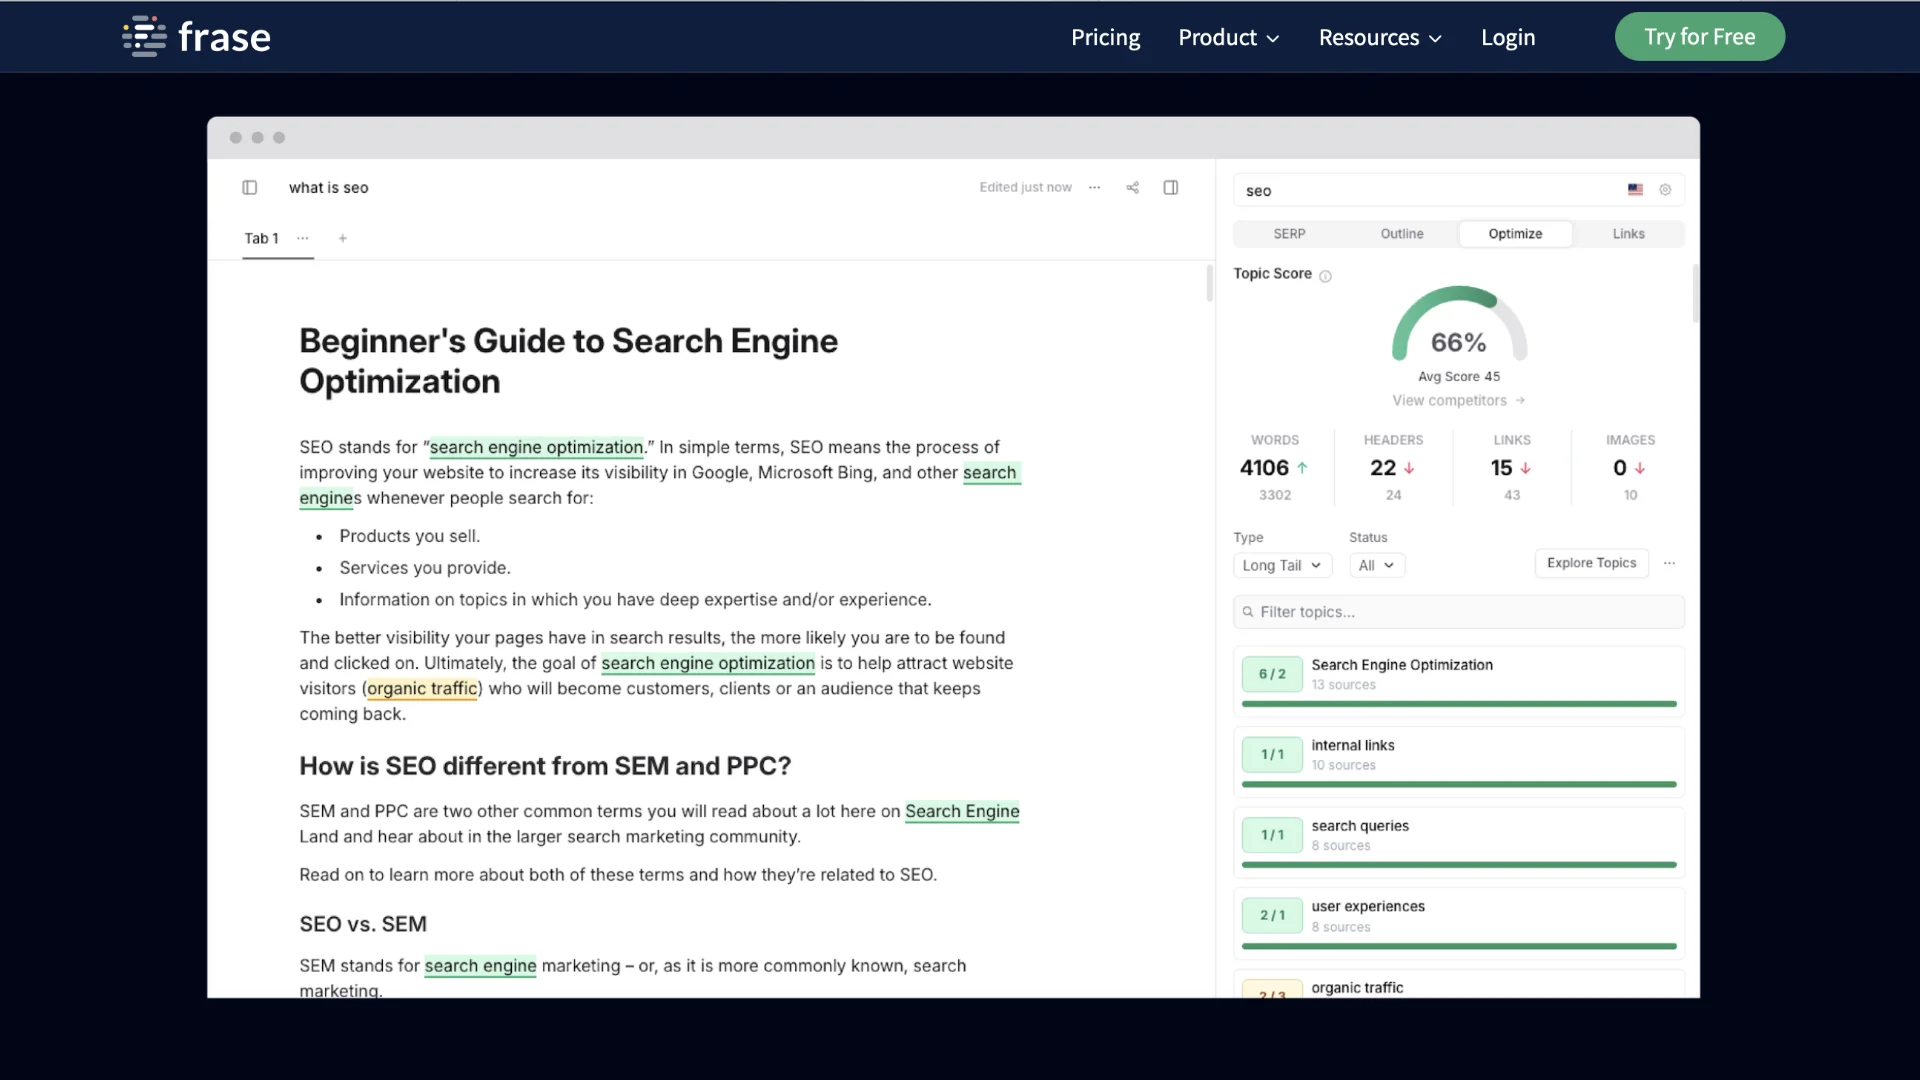Open document options three-dot menu
1920x1080 pixels.
click(1095, 187)
